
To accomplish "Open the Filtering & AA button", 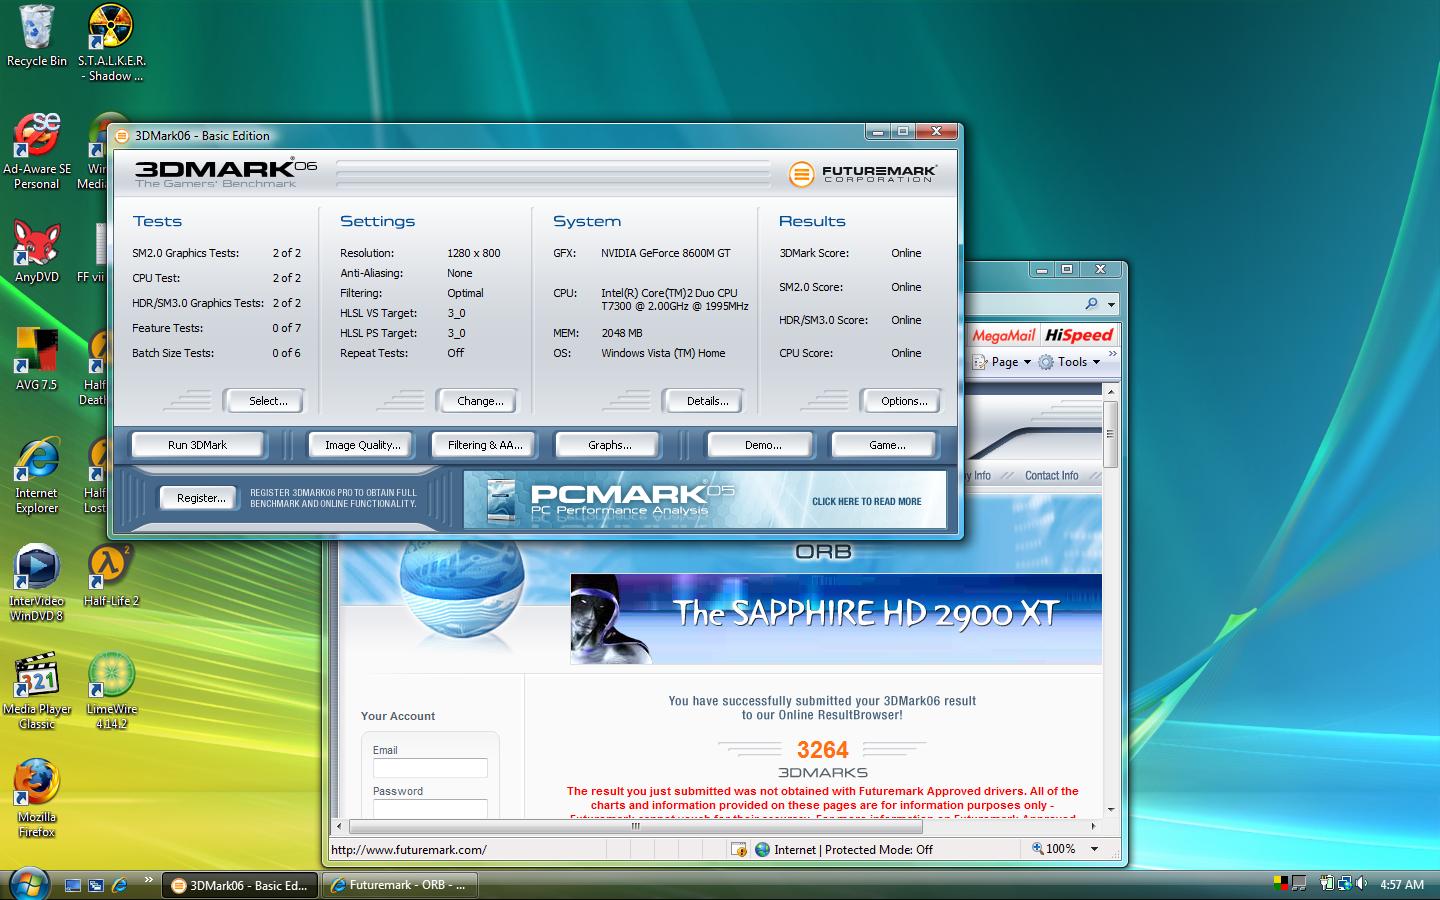I will [485, 445].
